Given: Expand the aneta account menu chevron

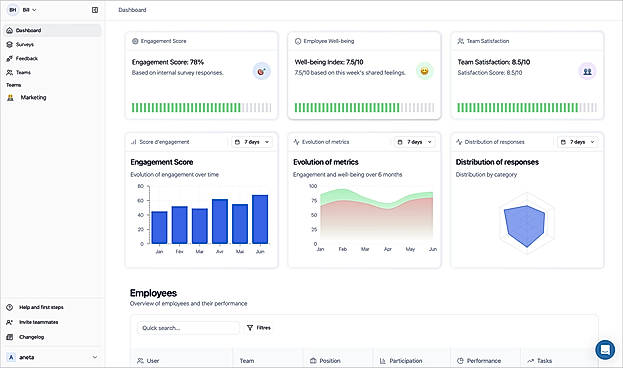Looking at the screenshot, I should pos(95,357).
